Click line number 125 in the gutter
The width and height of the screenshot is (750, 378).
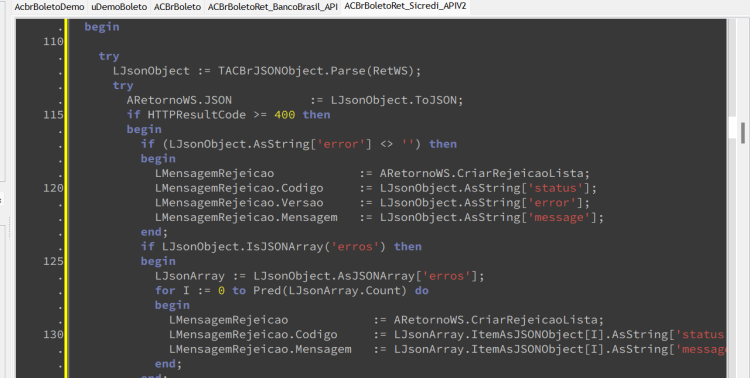coord(53,261)
